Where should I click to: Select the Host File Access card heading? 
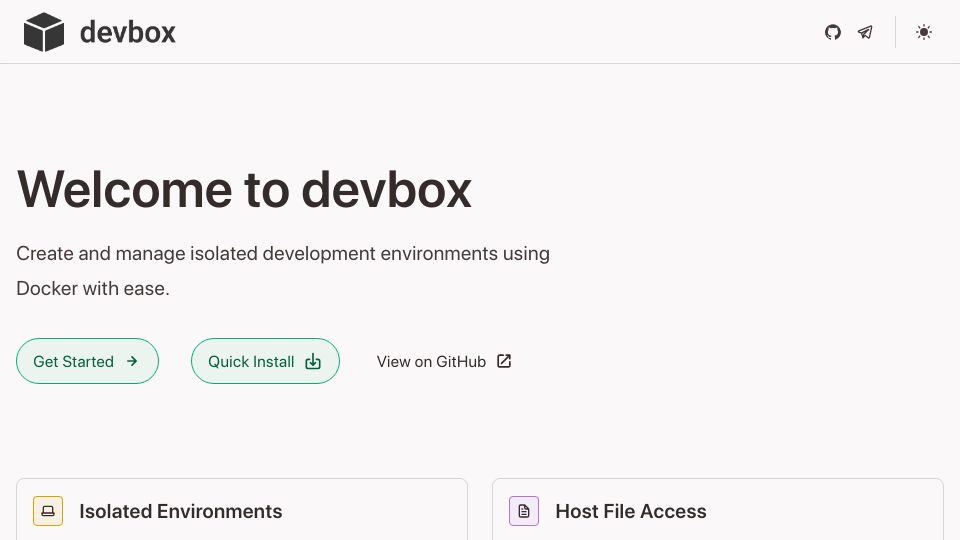tap(631, 511)
